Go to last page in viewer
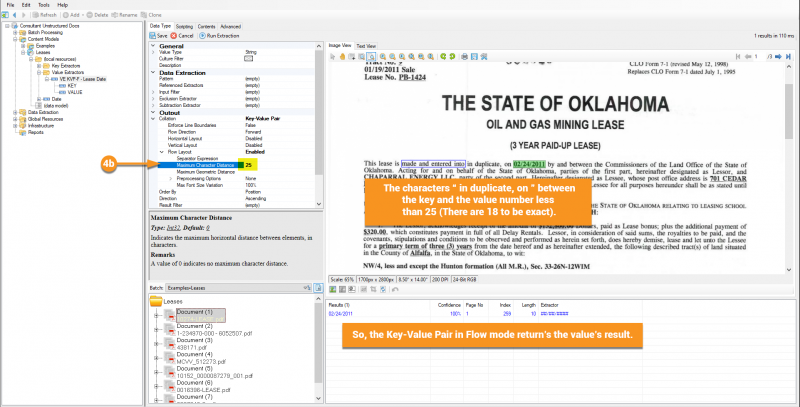 point(788,57)
